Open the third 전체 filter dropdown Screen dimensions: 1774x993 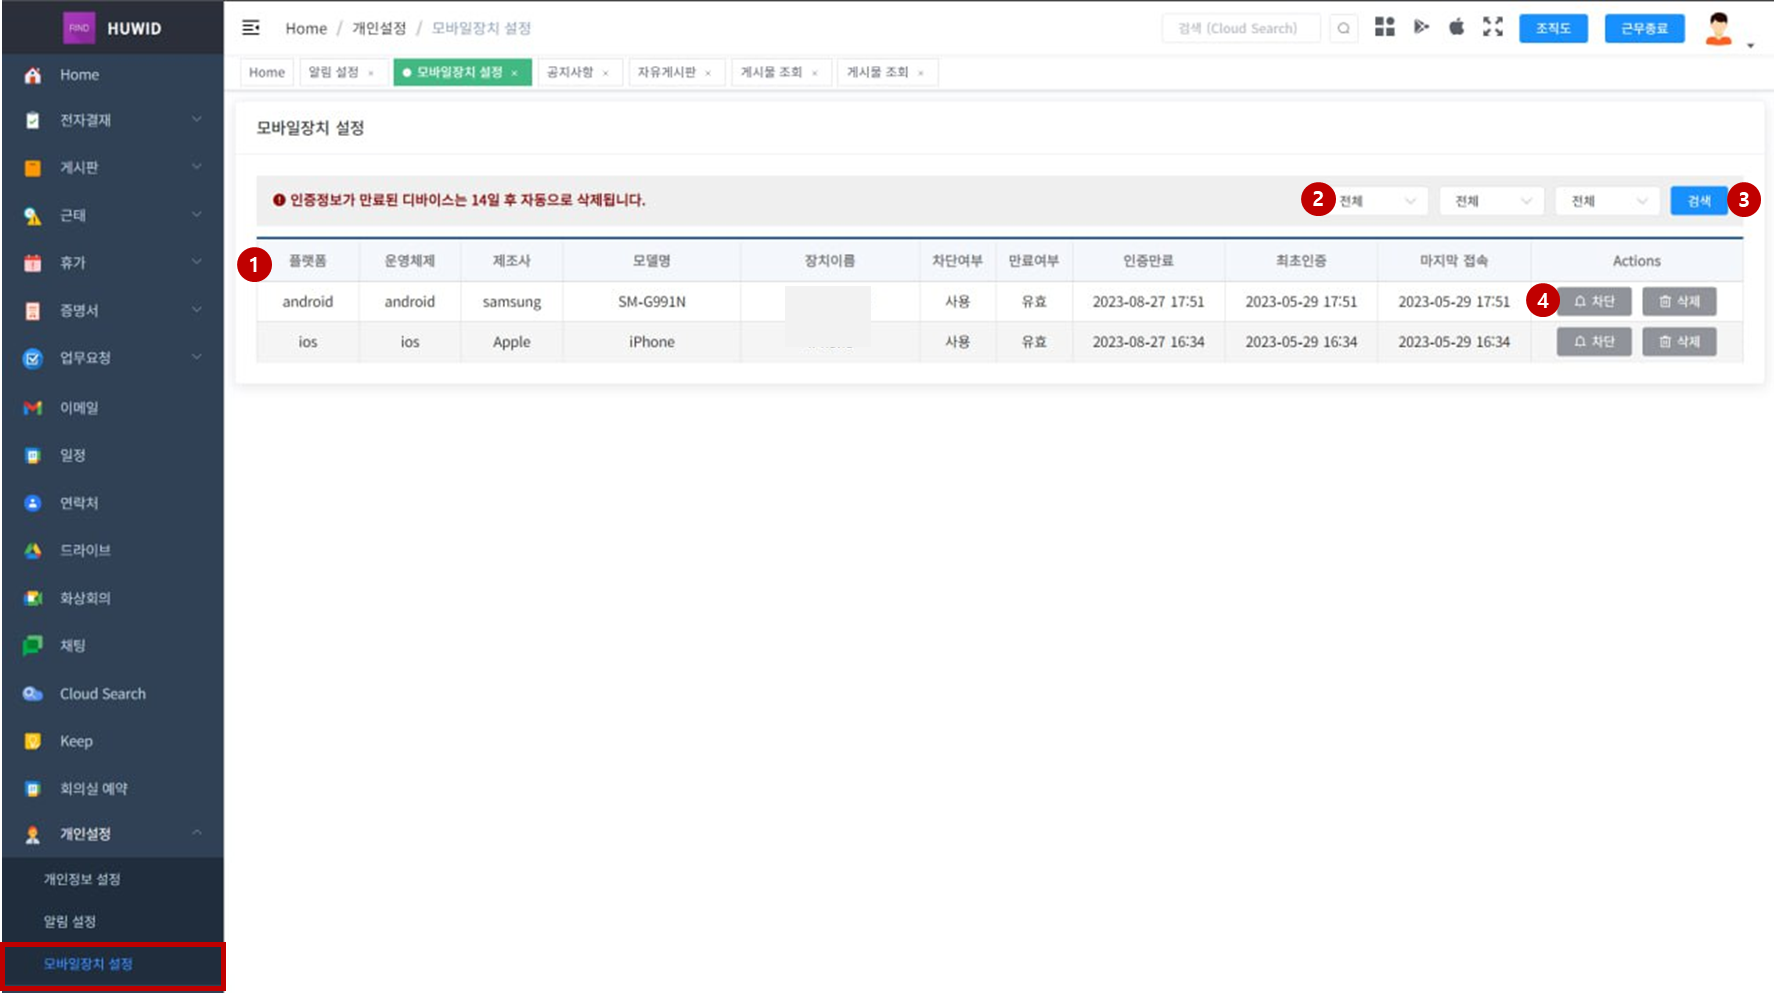coord(1607,201)
